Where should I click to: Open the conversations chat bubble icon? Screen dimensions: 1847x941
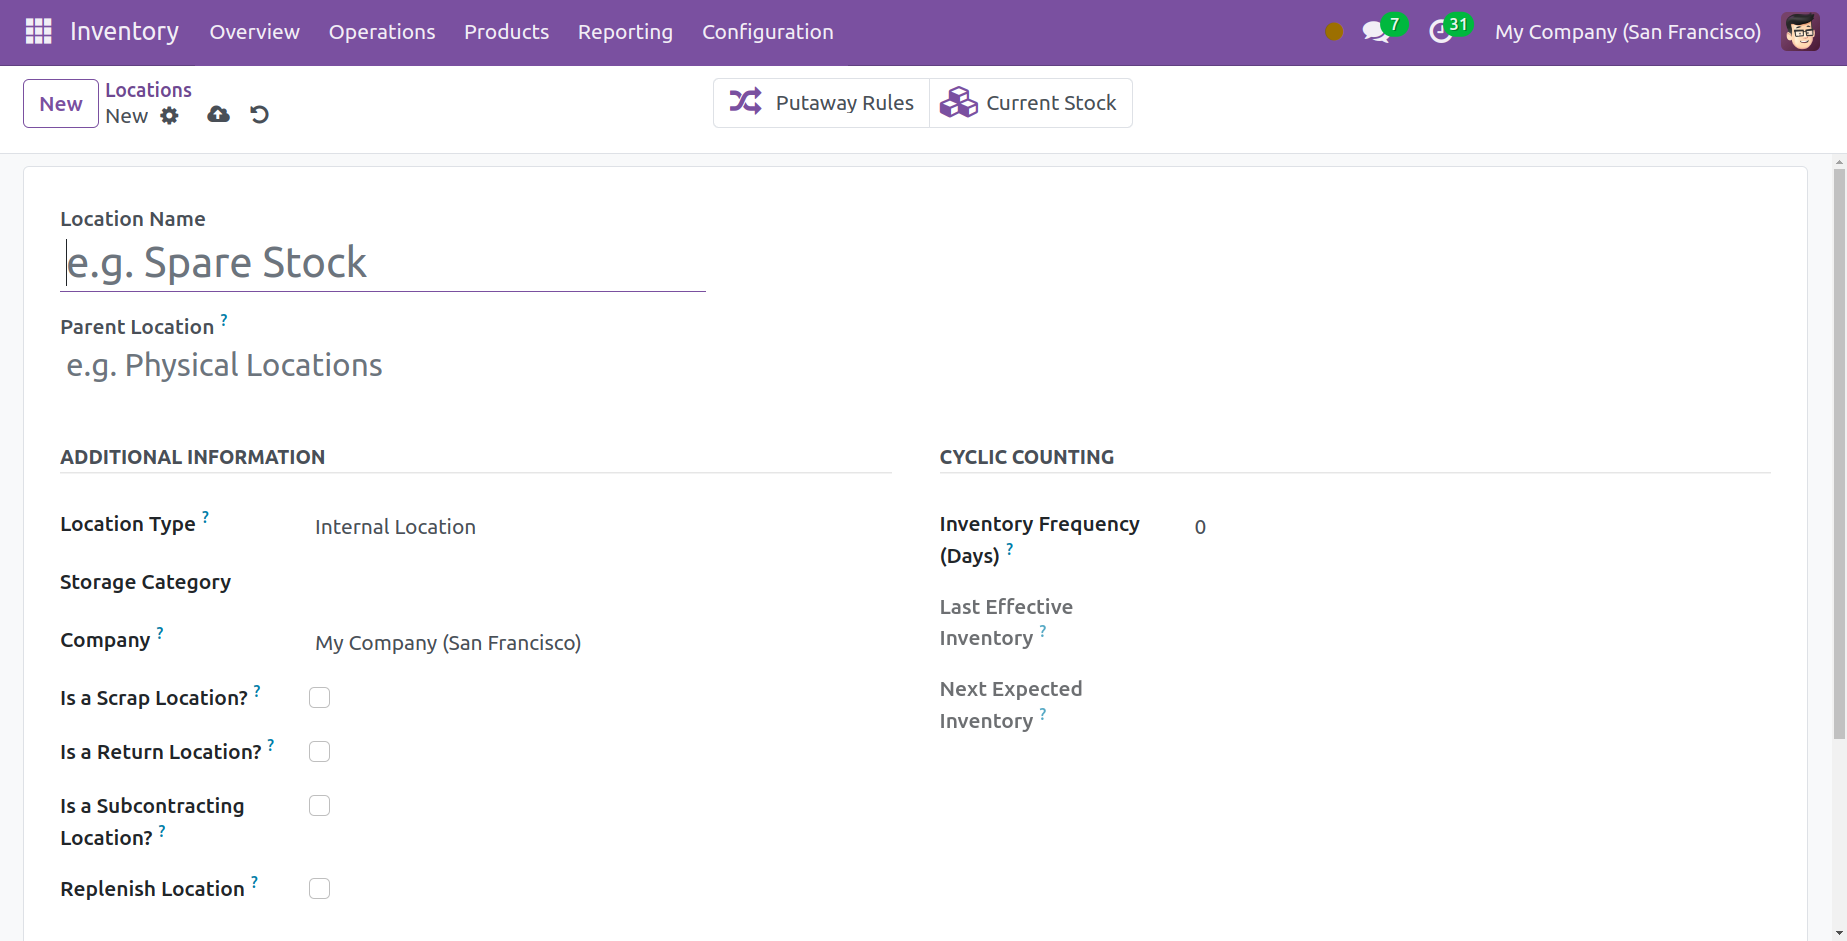click(x=1376, y=32)
